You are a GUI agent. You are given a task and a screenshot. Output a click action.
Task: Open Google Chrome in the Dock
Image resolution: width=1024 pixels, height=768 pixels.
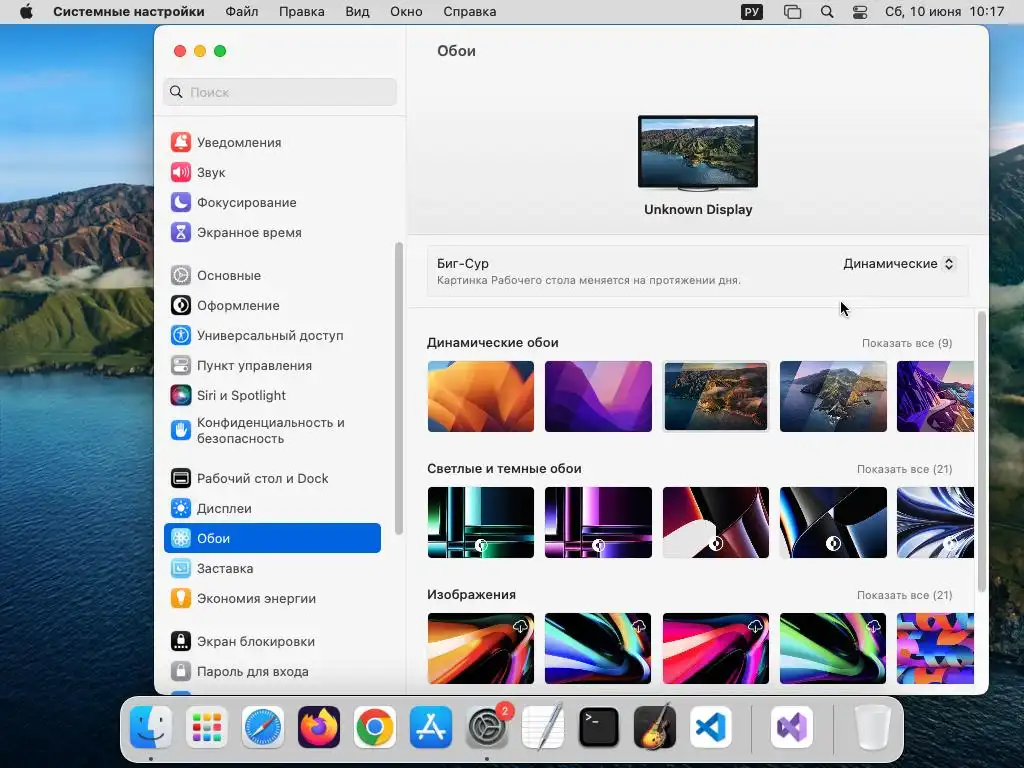pyautogui.click(x=375, y=727)
